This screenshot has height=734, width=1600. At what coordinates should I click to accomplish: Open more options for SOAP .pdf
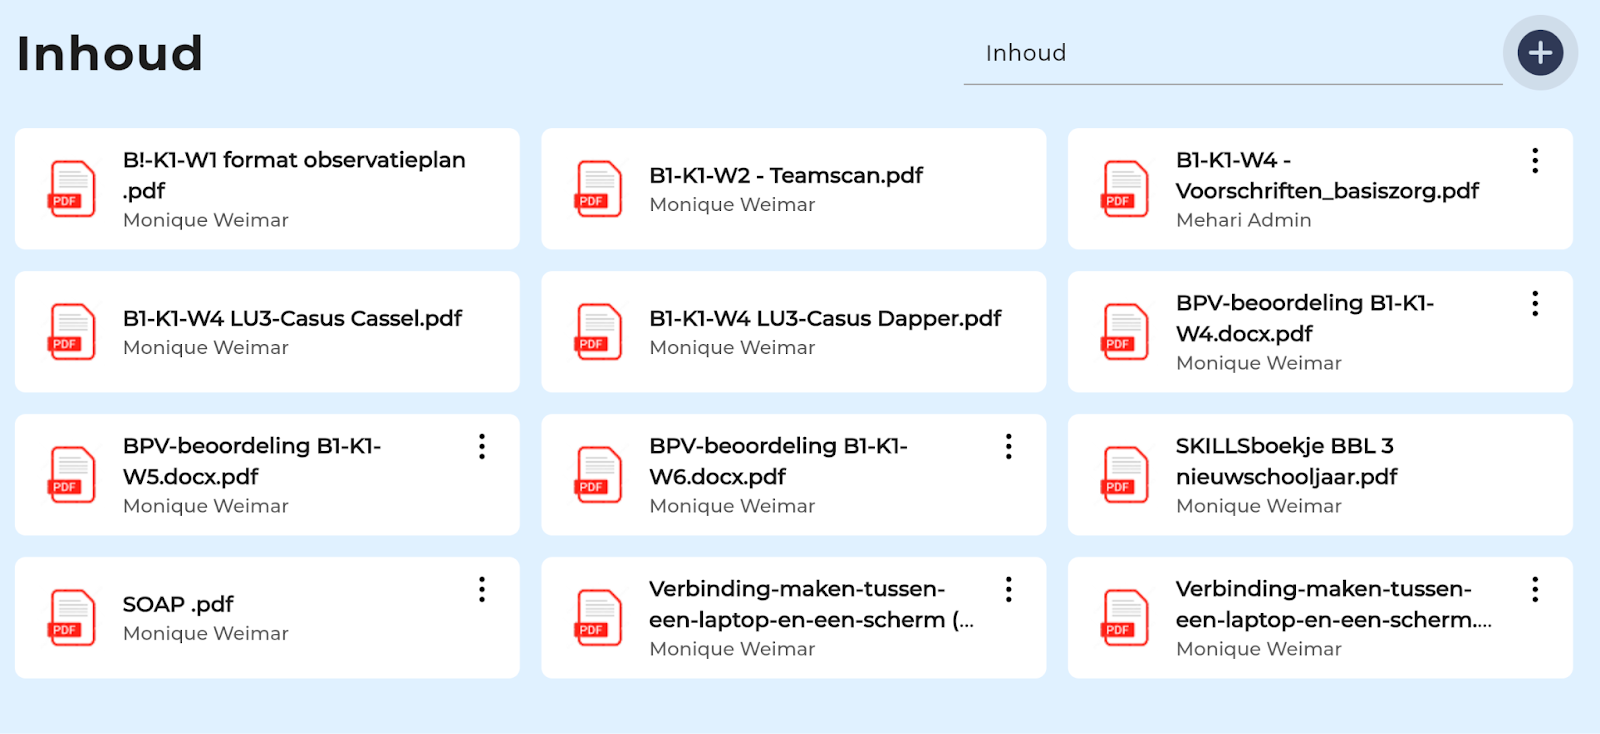482,590
